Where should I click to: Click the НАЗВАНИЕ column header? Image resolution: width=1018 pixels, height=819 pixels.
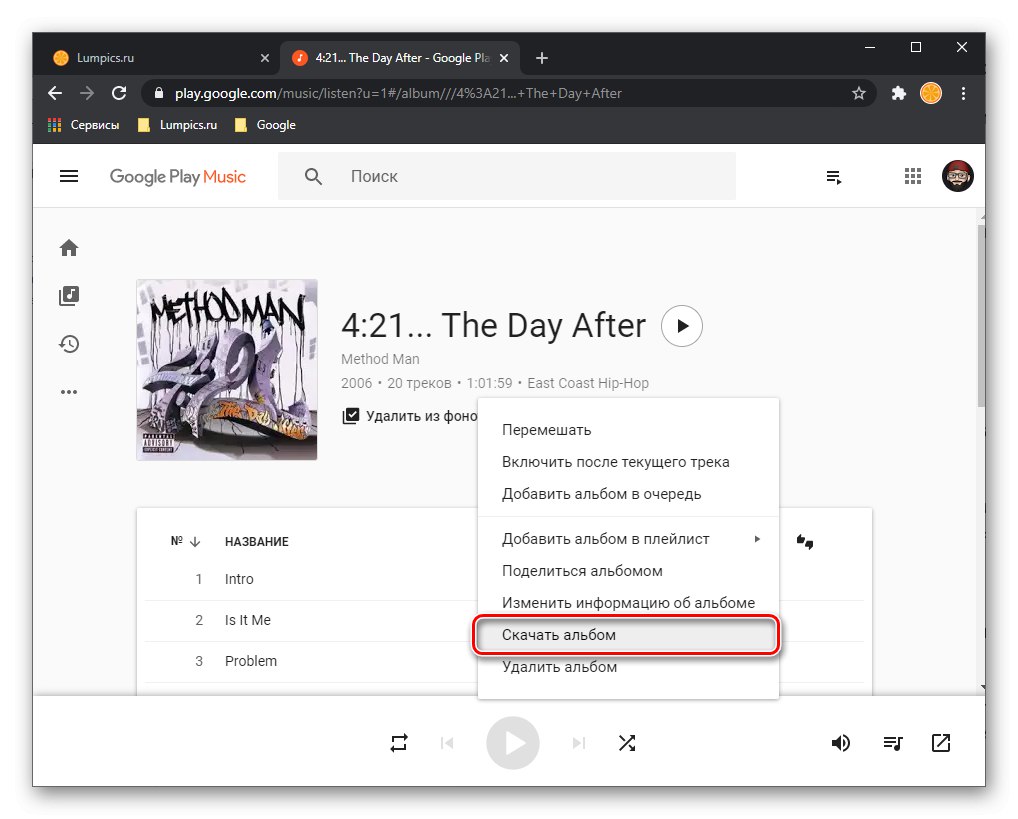256,542
